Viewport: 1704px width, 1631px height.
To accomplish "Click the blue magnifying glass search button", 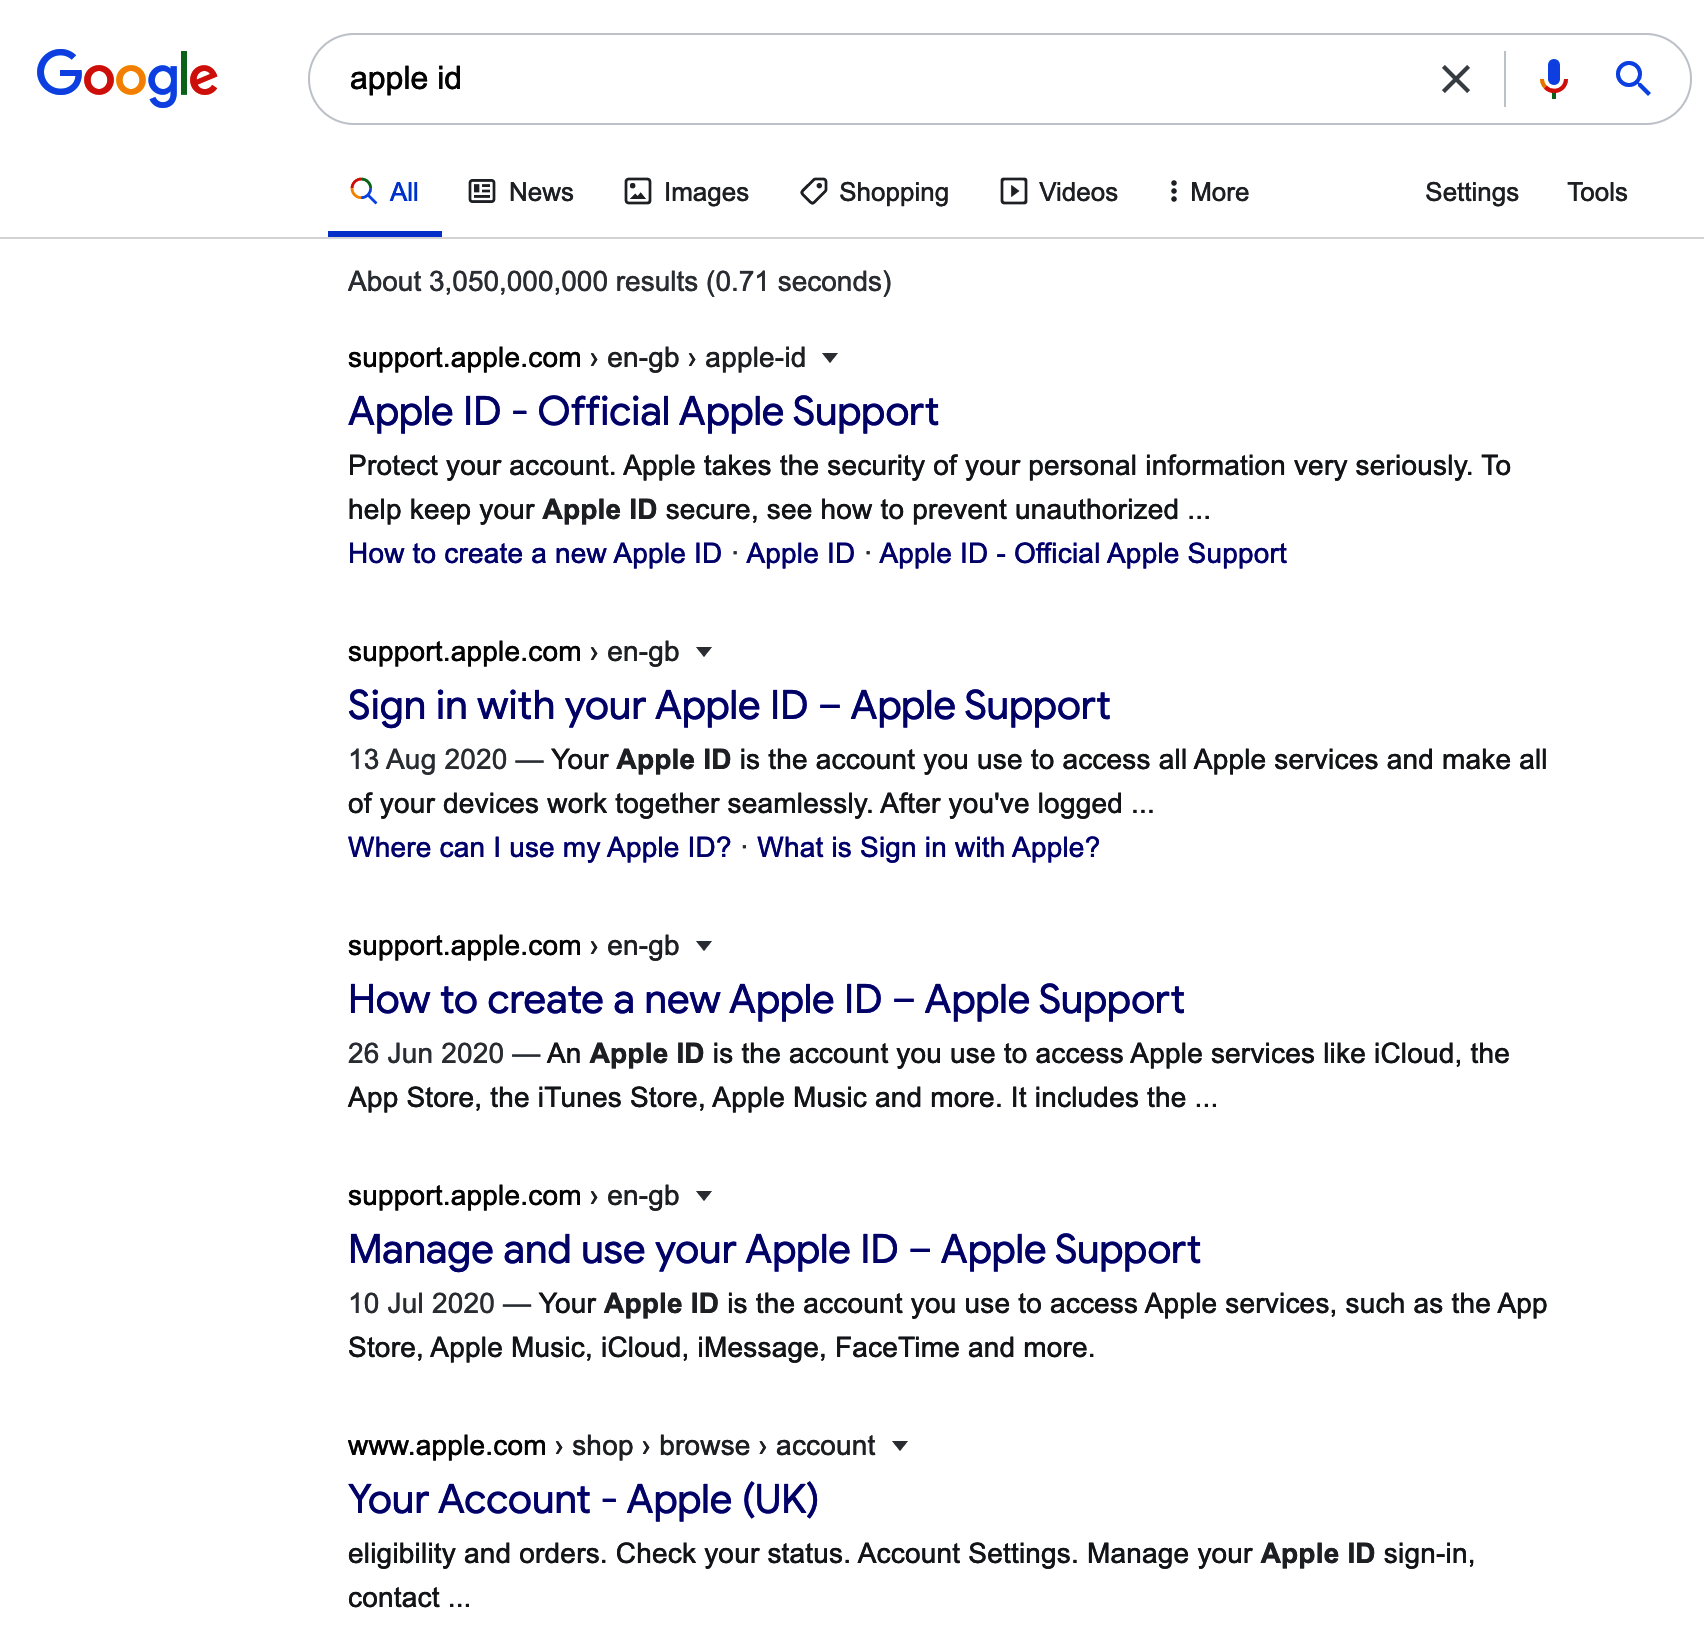I will coord(1632,78).
